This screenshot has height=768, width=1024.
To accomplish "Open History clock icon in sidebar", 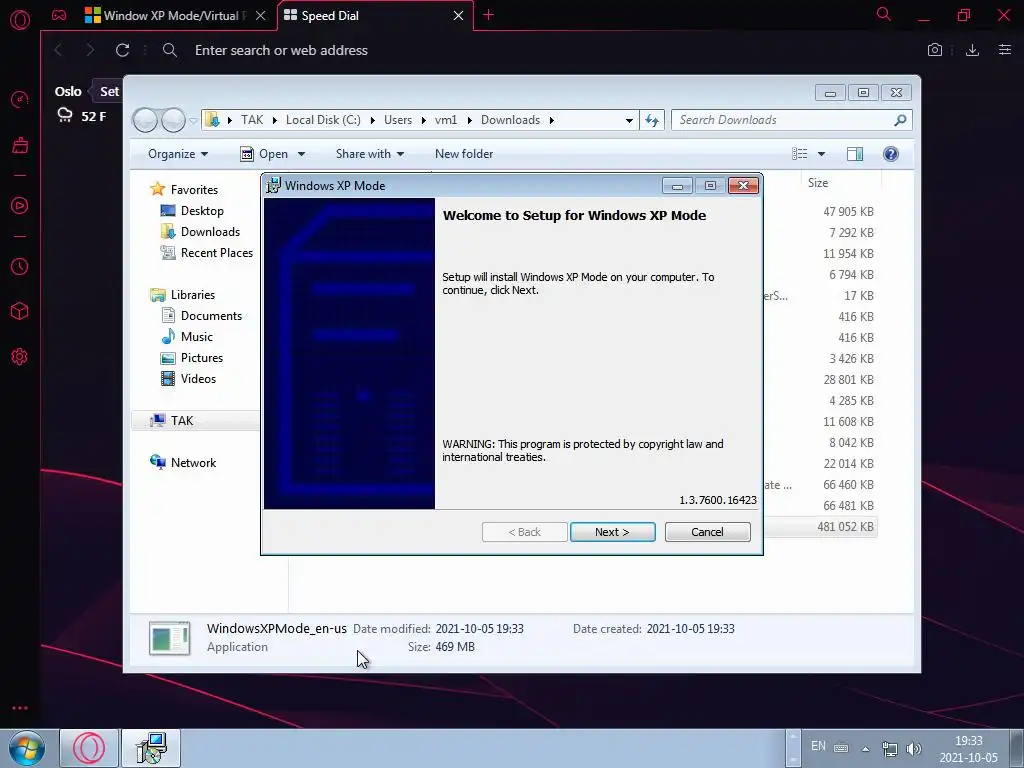I will pos(20,266).
